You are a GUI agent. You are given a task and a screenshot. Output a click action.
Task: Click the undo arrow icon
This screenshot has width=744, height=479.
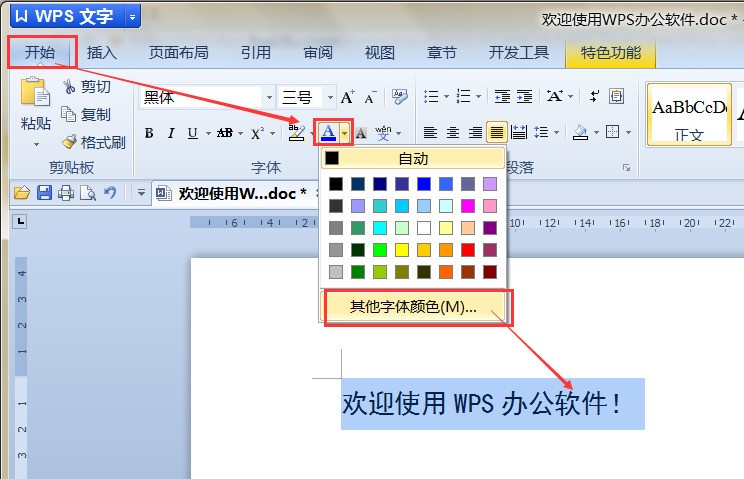click(x=110, y=193)
